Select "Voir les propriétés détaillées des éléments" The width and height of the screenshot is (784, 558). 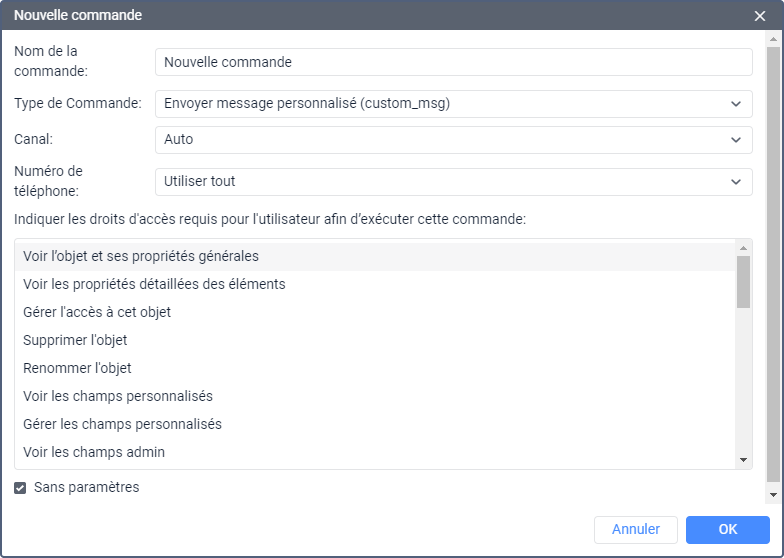(154, 284)
